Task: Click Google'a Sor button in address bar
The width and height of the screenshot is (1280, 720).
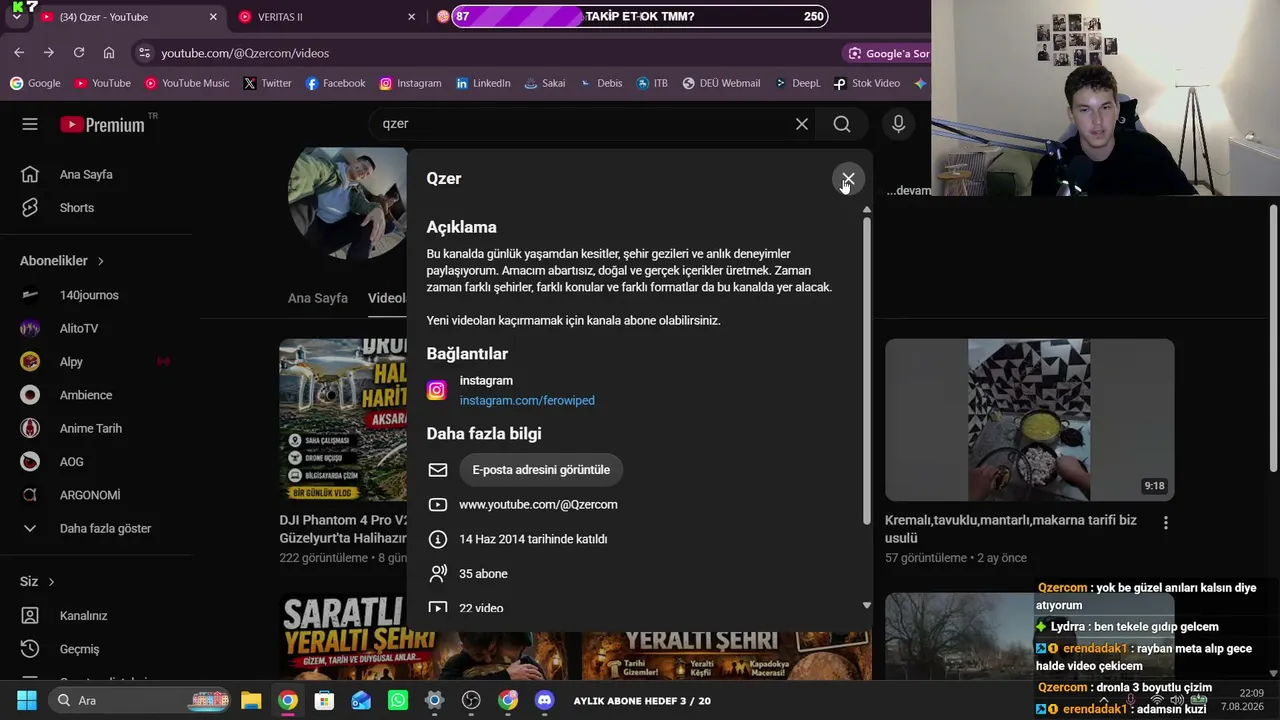Action: point(889,53)
